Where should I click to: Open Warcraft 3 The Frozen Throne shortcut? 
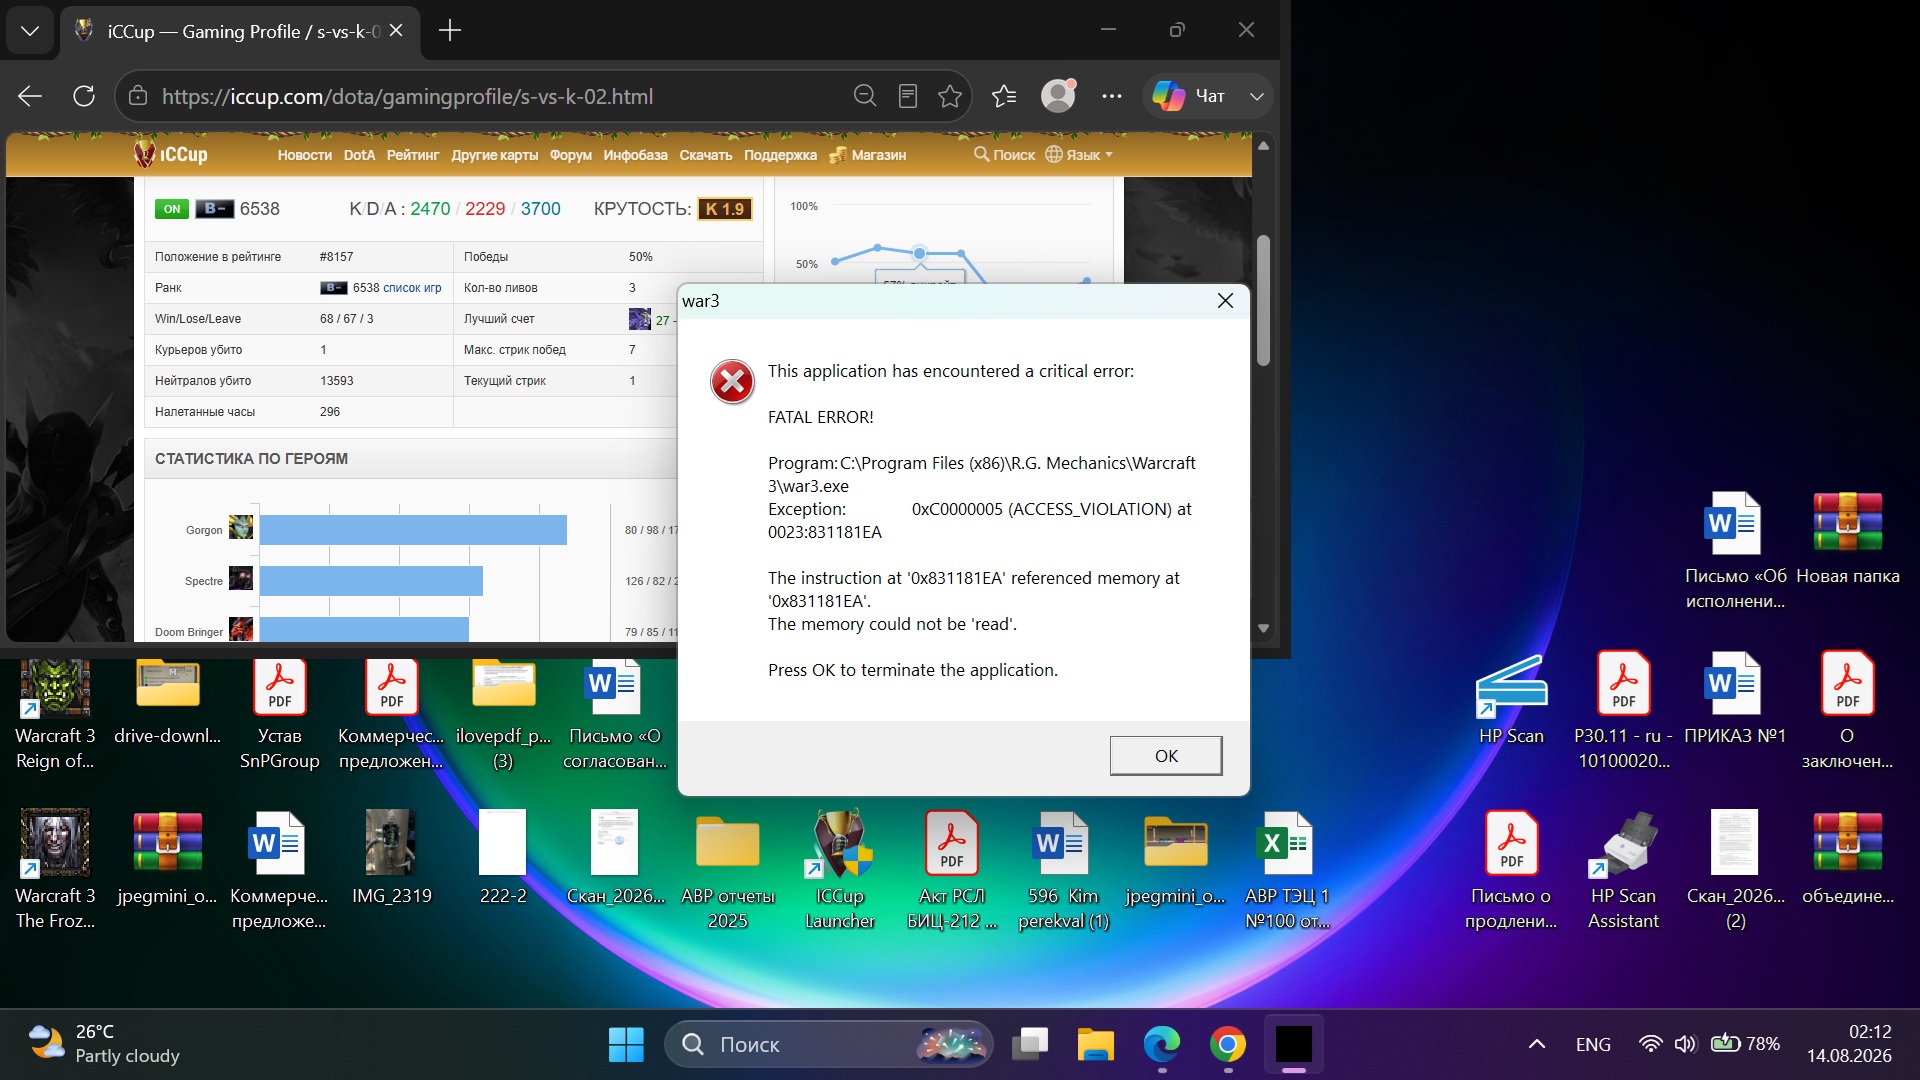click(56, 870)
